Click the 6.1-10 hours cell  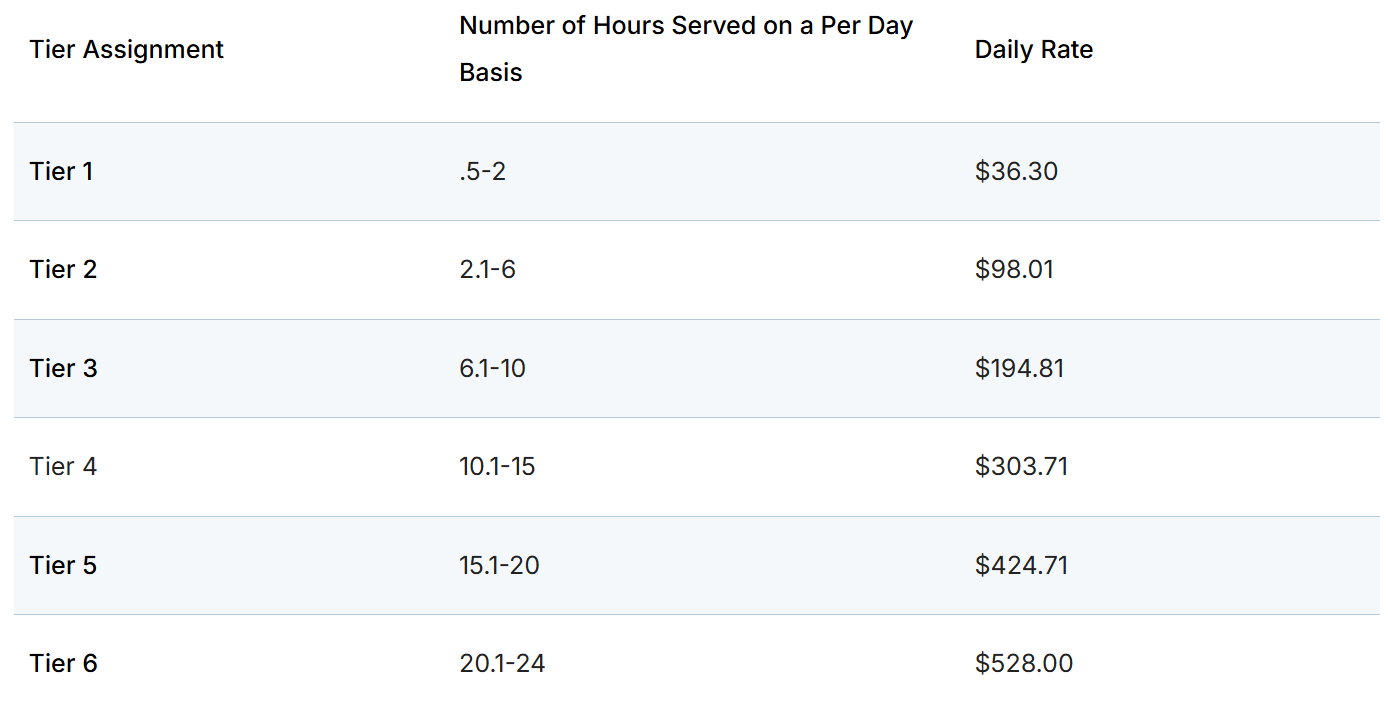point(492,368)
